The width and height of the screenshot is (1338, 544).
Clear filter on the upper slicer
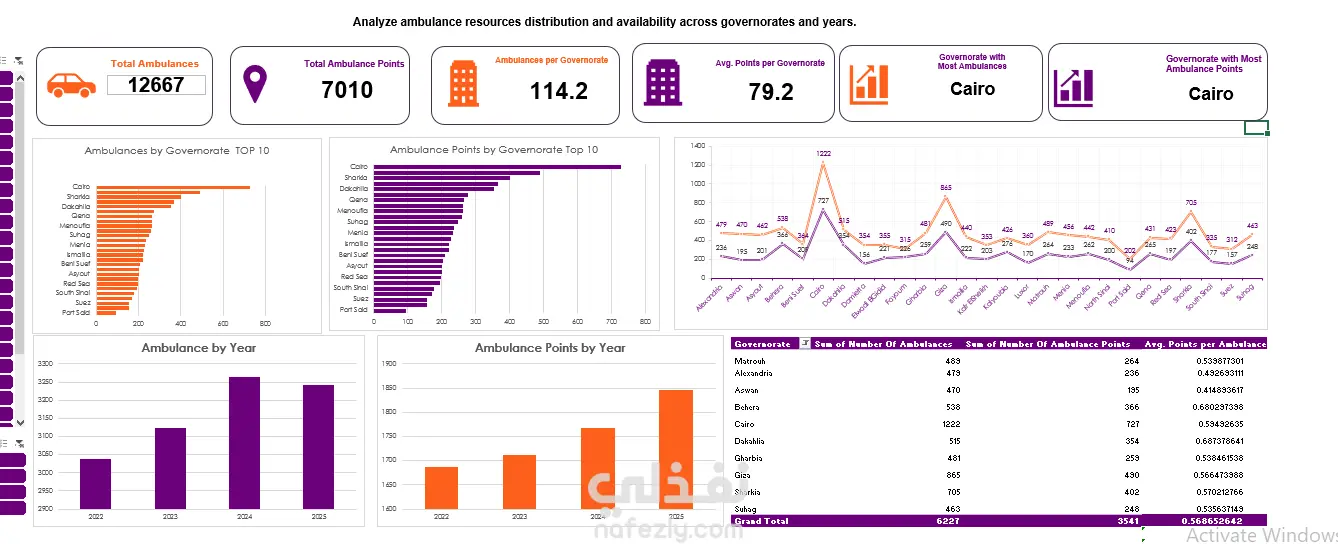(18, 61)
